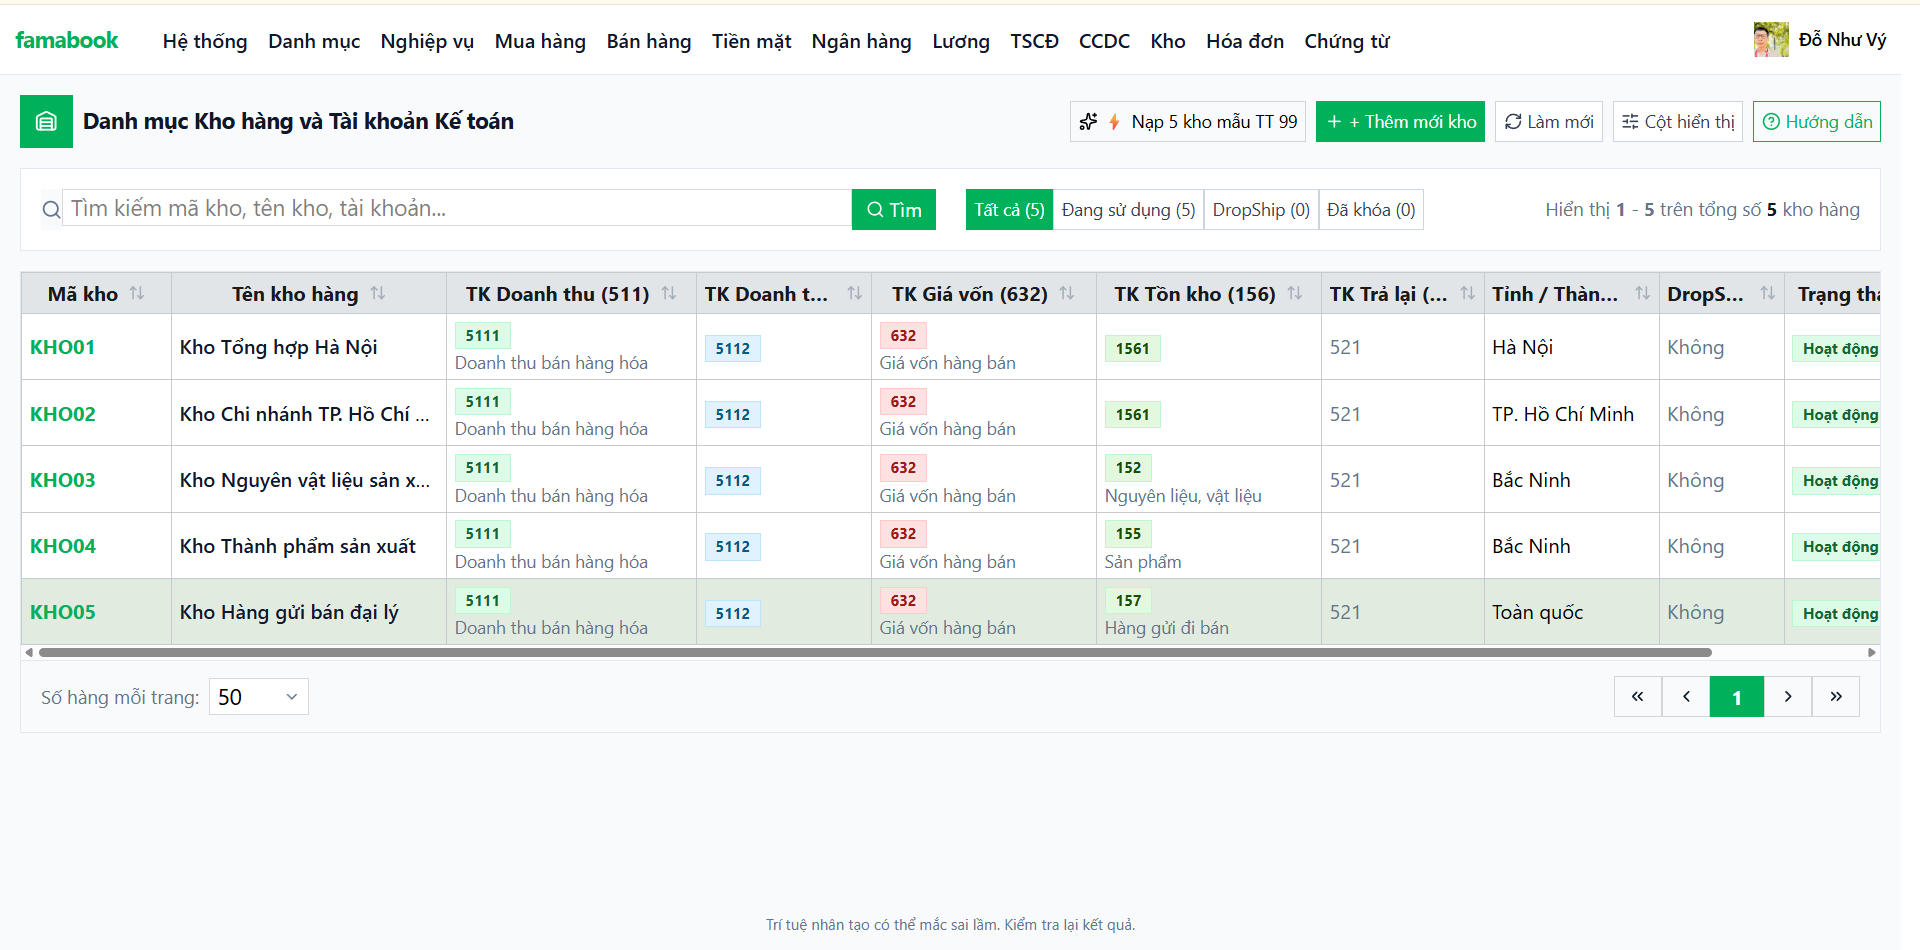1920x950 pixels.
Task: Sort by Mã kho column icon
Action: pyautogui.click(x=137, y=293)
